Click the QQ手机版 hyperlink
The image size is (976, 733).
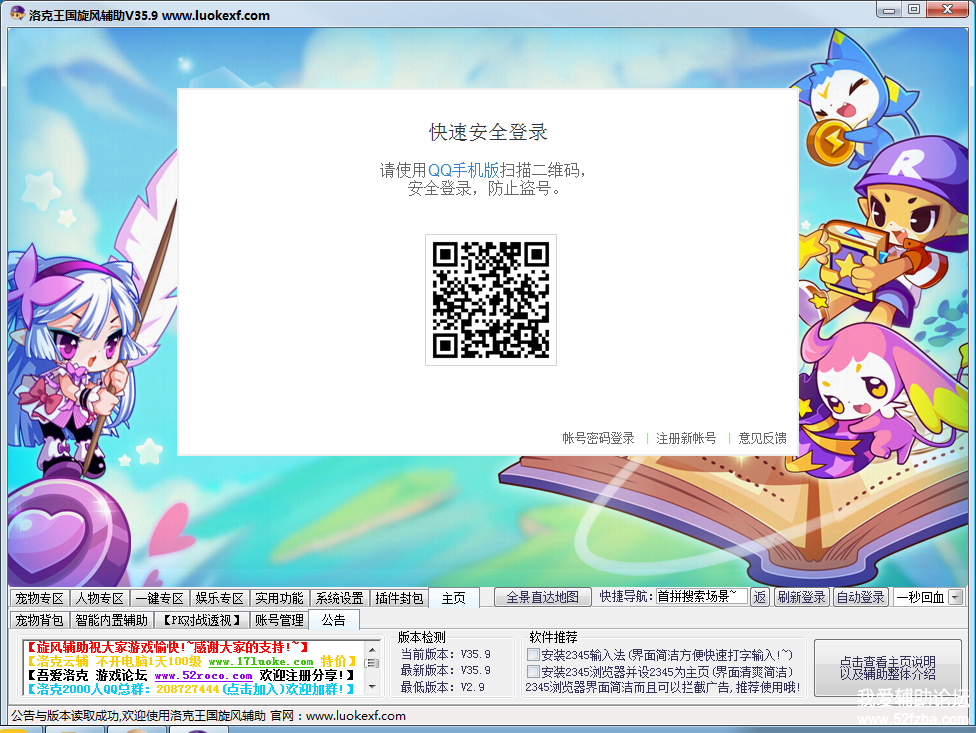[x=464, y=170]
